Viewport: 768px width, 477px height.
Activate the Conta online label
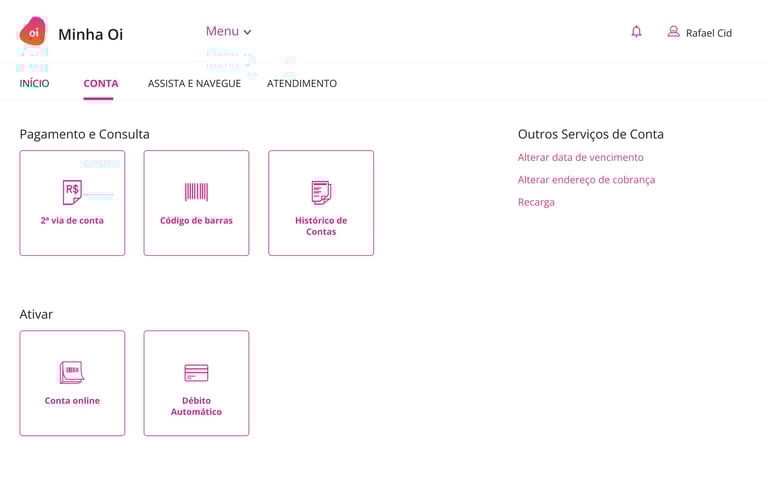point(72,401)
